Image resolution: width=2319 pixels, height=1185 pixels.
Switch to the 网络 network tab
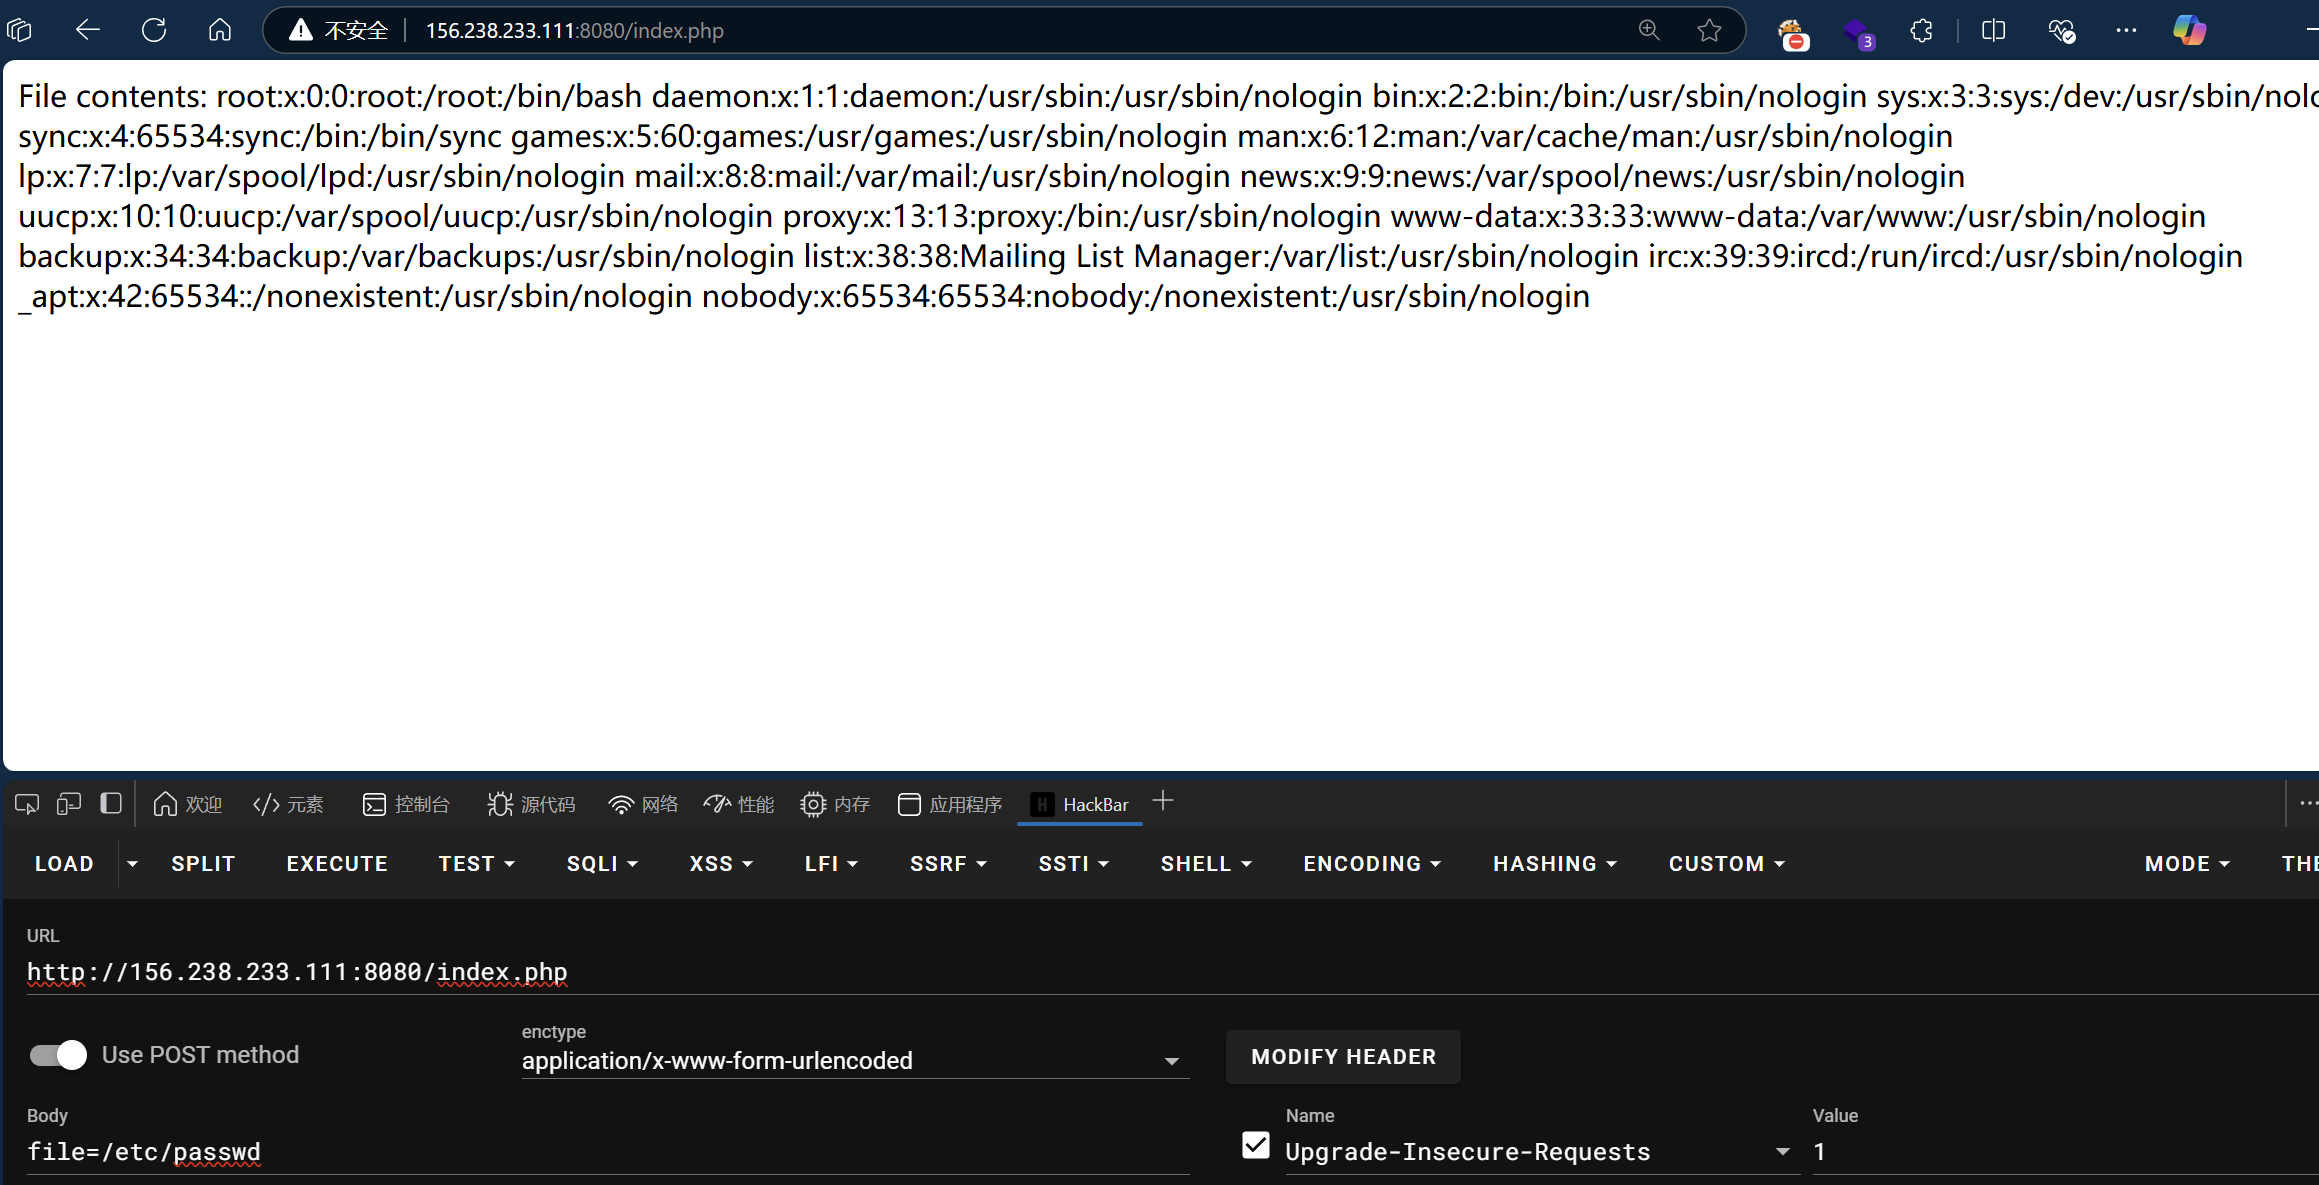(643, 804)
